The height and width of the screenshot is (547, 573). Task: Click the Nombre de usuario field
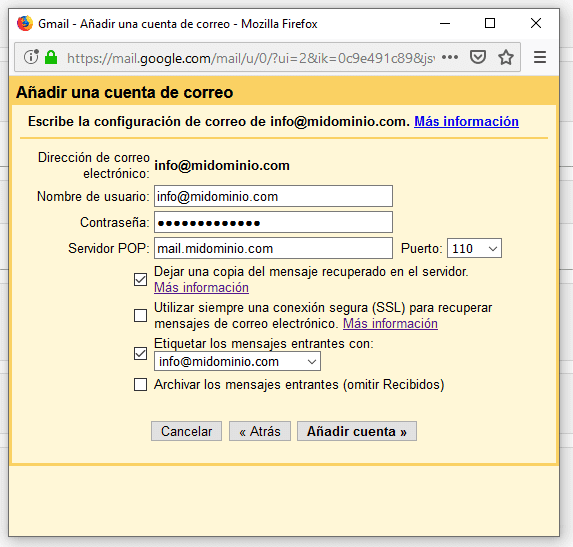click(273, 196)
